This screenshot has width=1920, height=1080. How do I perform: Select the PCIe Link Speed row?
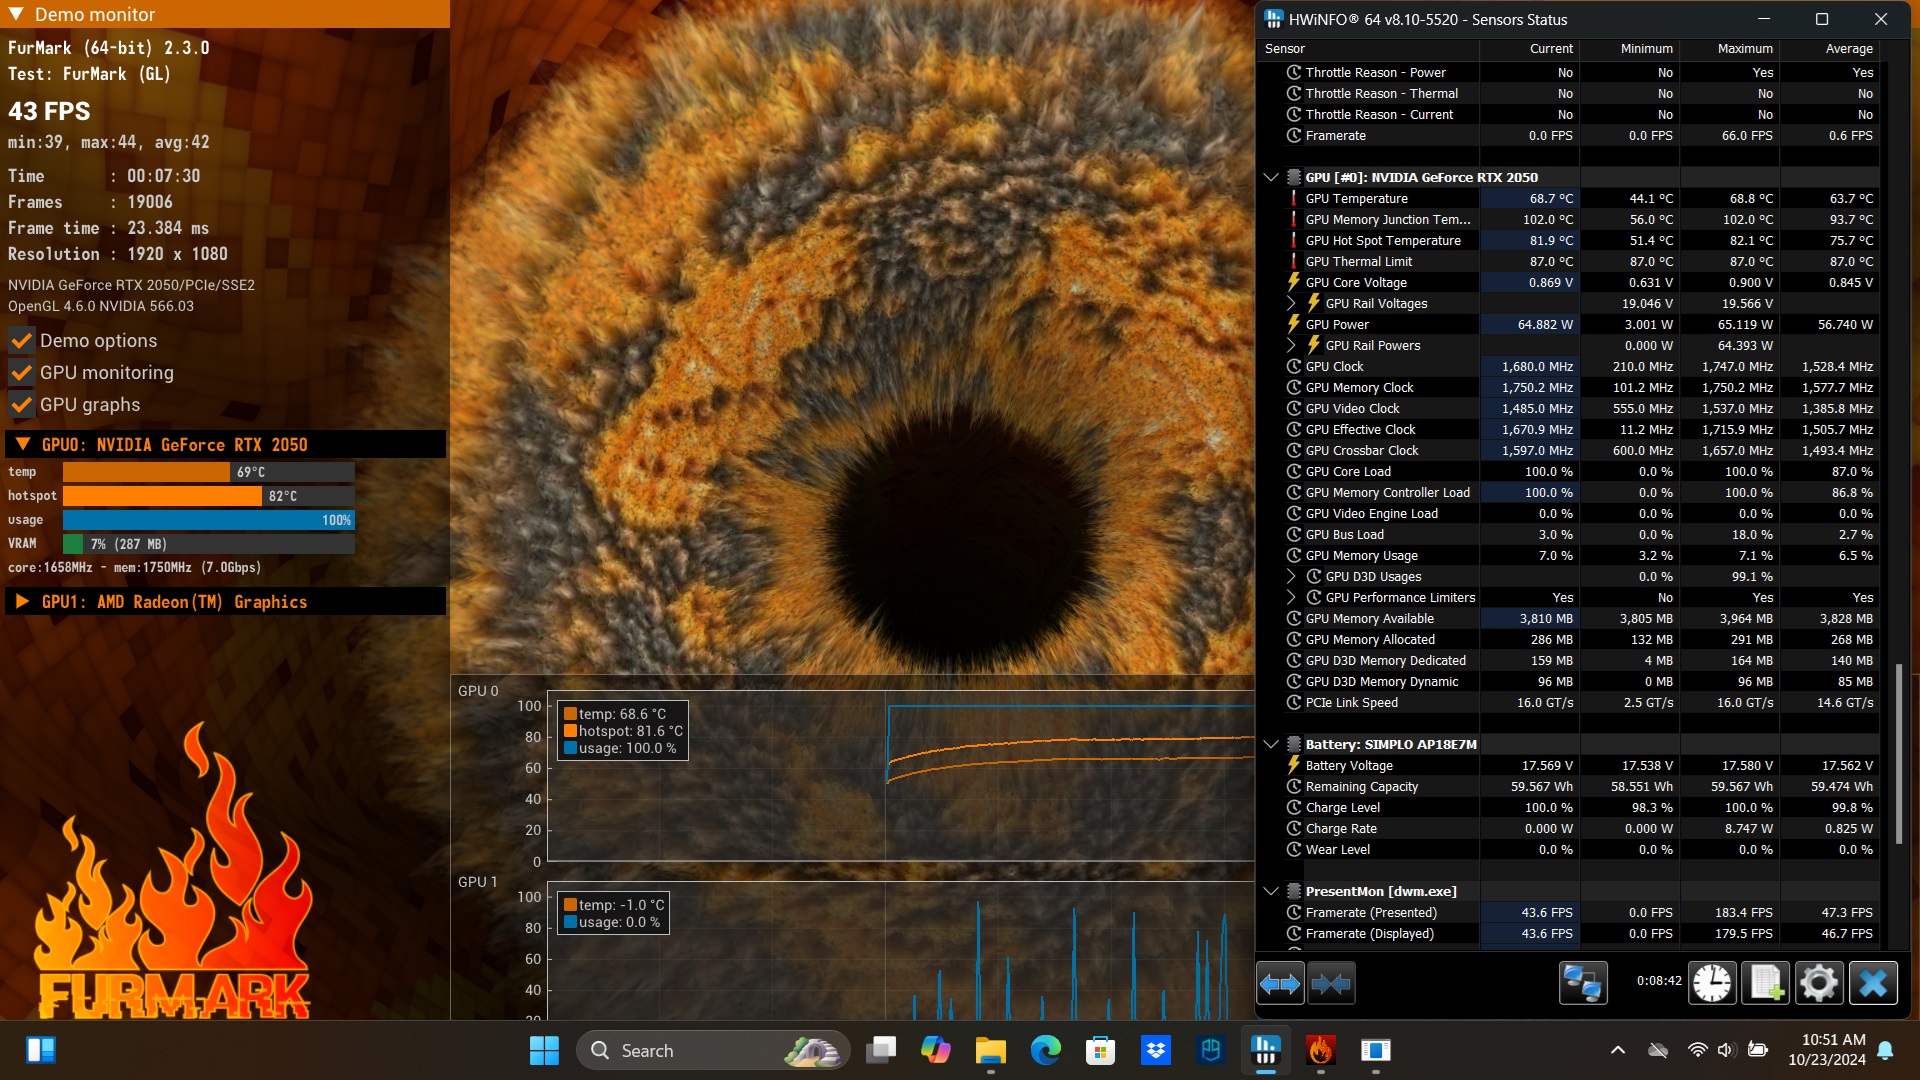[x=1568, y=702]
